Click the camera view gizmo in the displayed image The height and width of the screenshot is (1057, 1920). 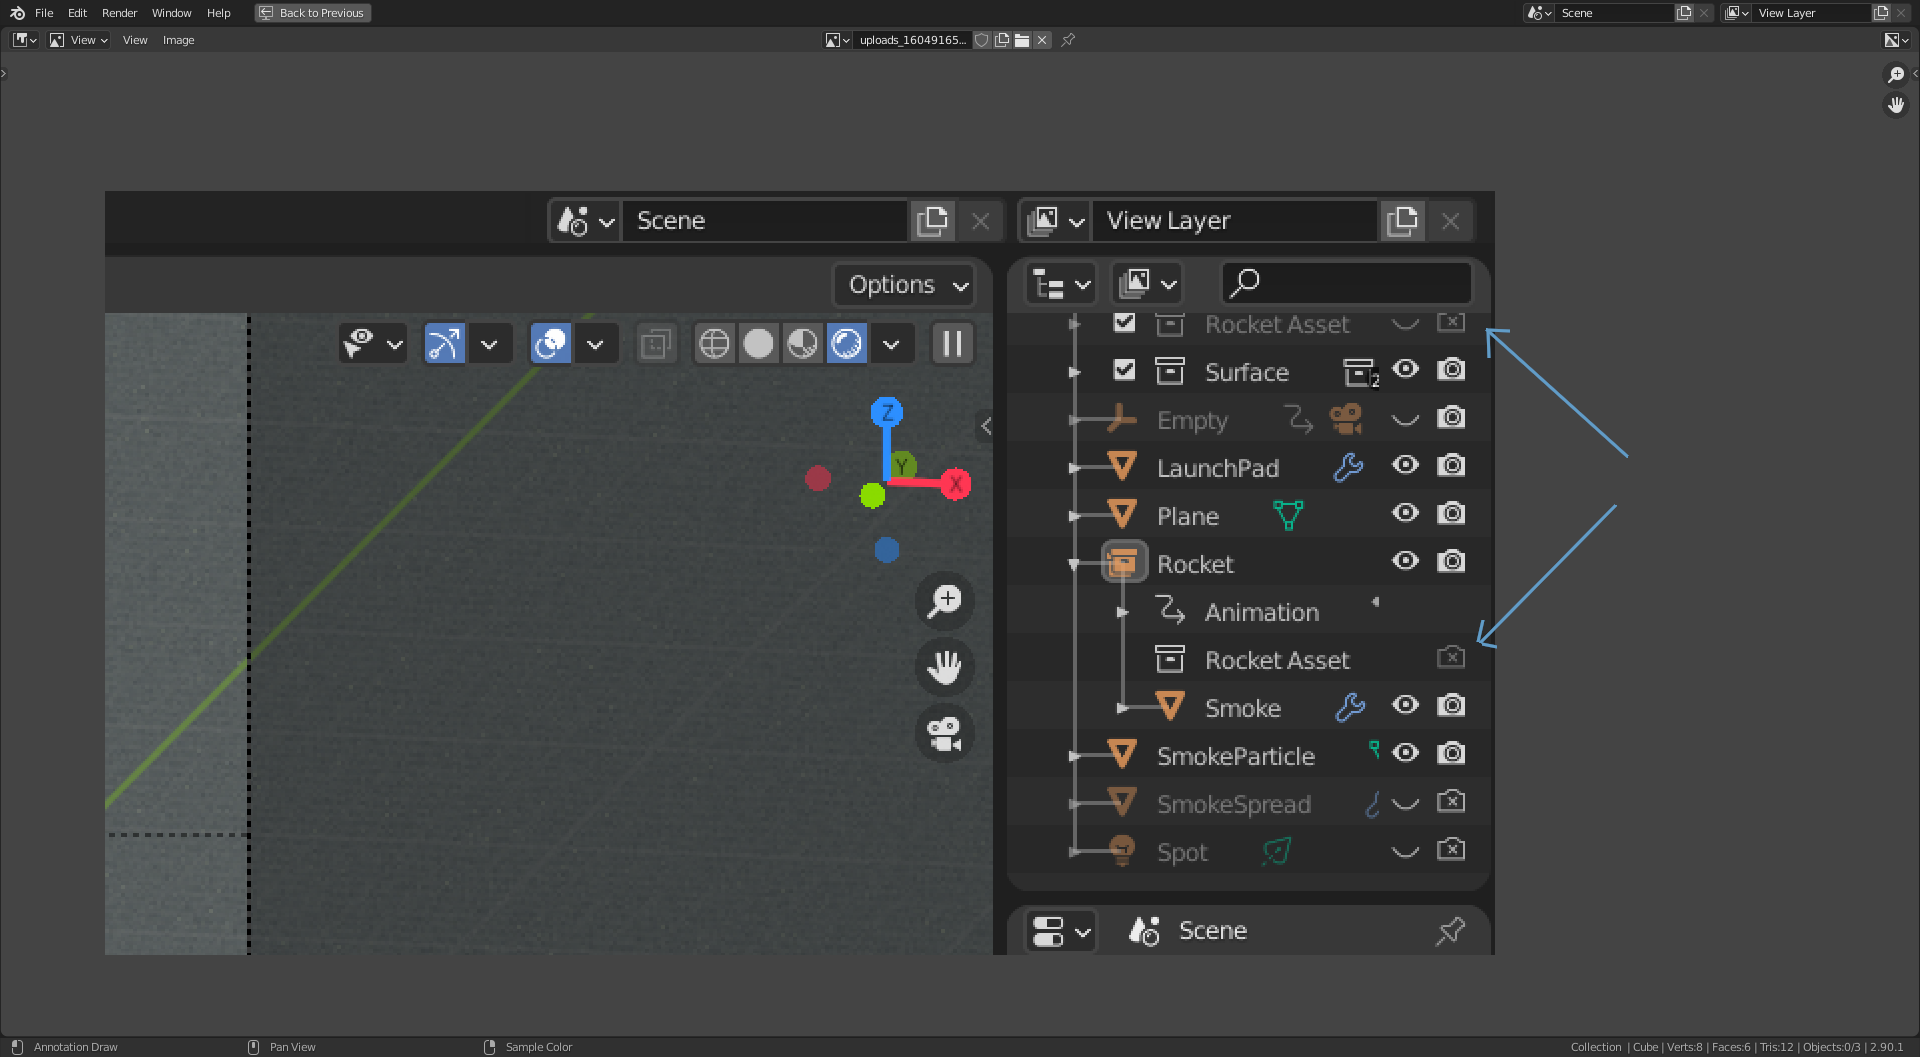(945, 734)
